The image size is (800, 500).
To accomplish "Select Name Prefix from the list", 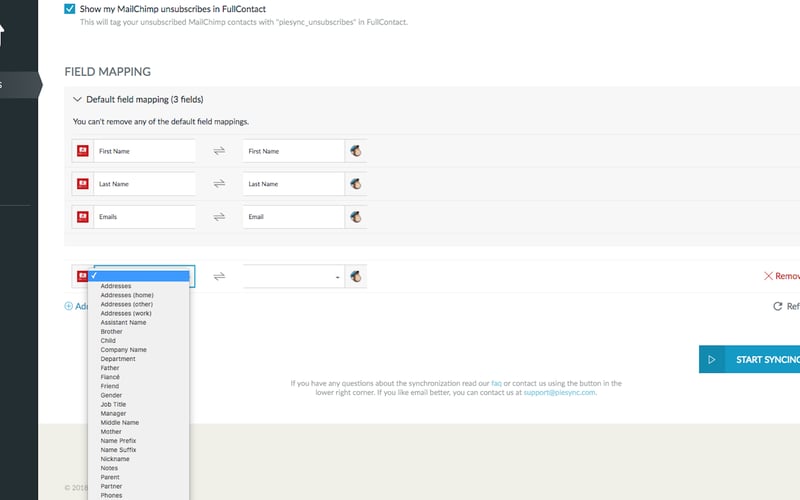I will (x=118, y=441).
